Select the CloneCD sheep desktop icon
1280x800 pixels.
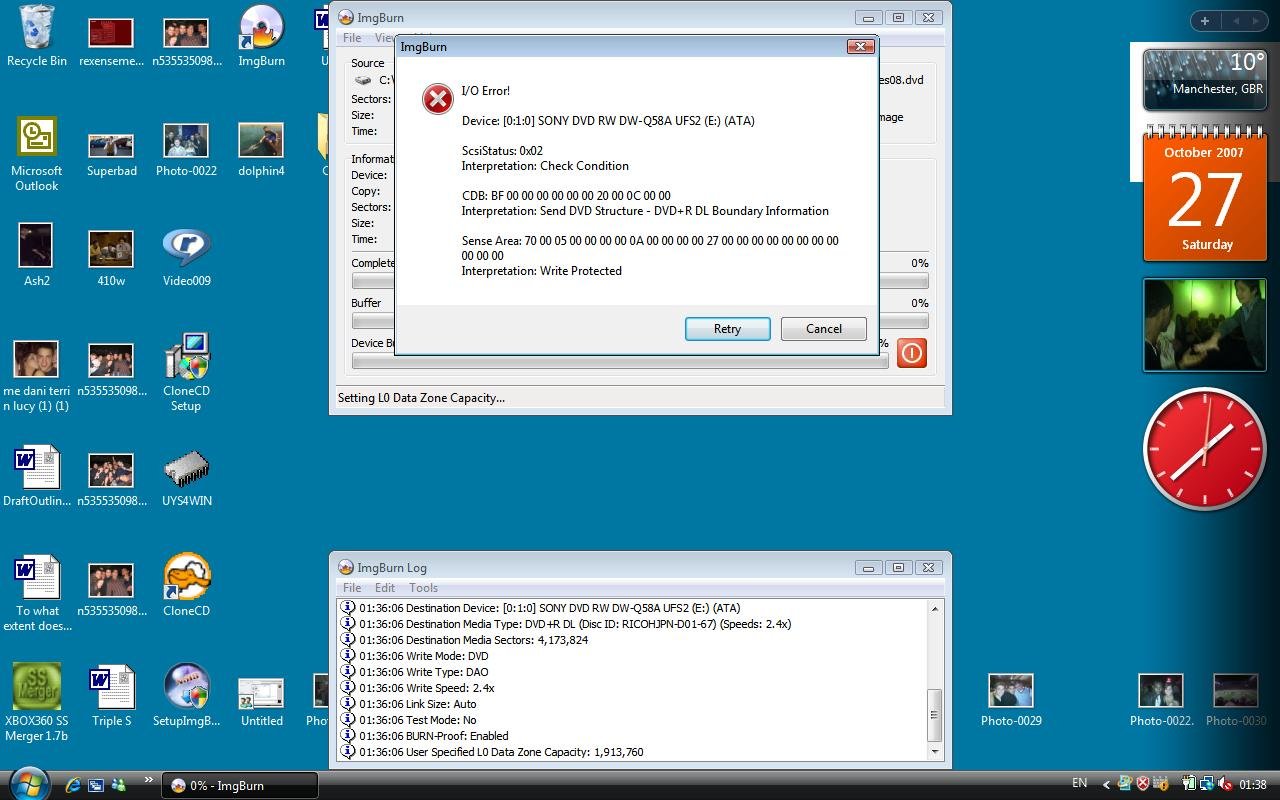187,586
